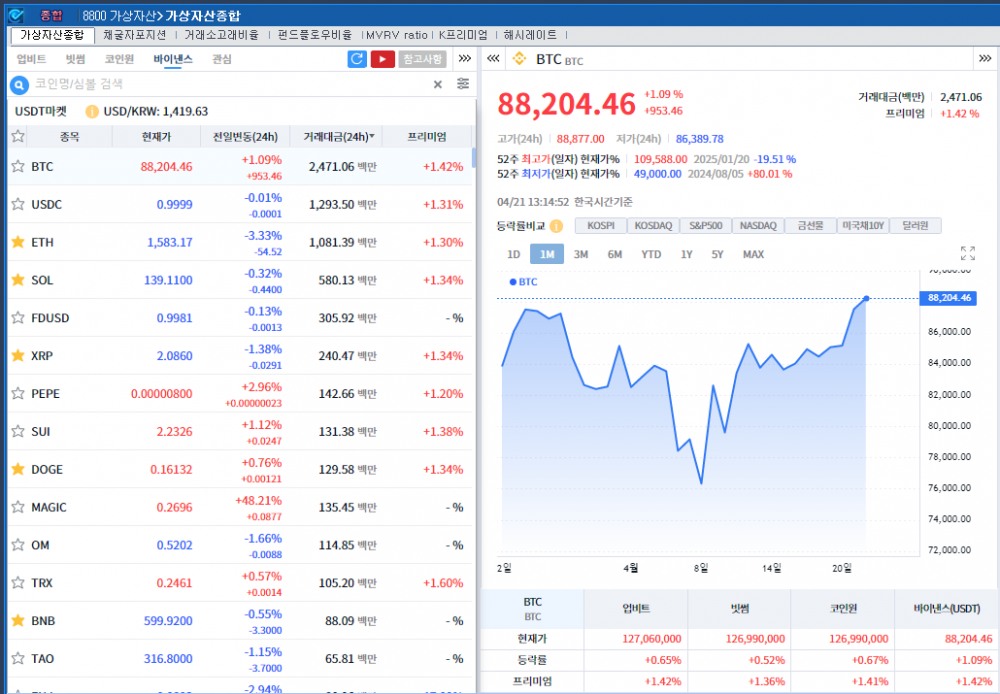Click the magnifier icon in the search bar
Viewport: 1000px width, 694px height.
tap(20, 84)
